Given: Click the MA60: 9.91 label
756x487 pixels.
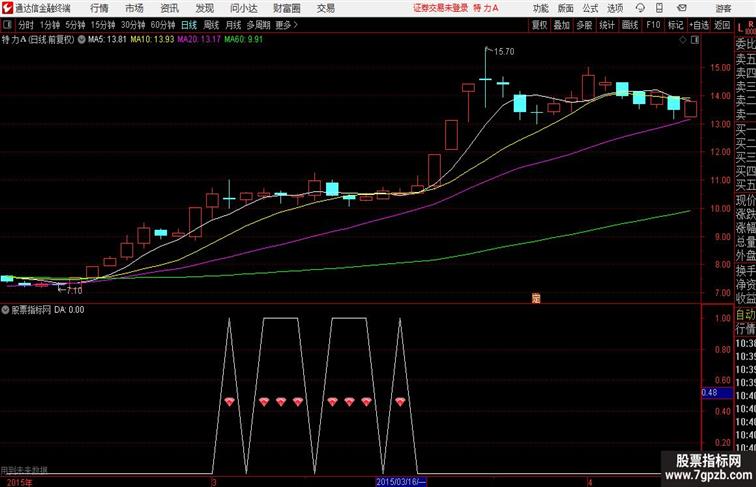Looking at the screenshot, I should point(243,40).
